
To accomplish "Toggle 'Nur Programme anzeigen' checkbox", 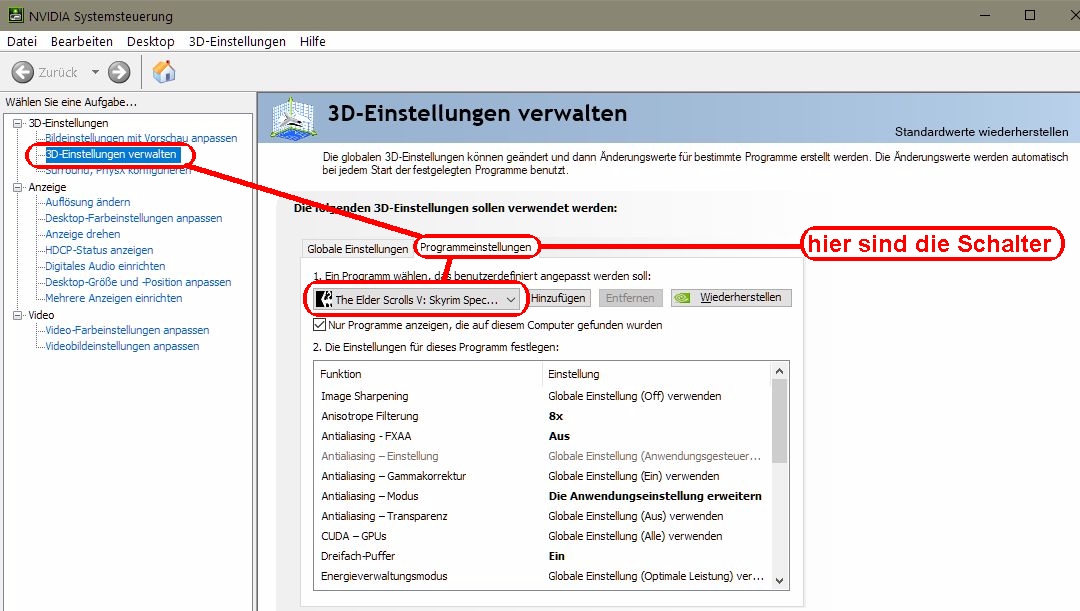I will click(320, 325).
